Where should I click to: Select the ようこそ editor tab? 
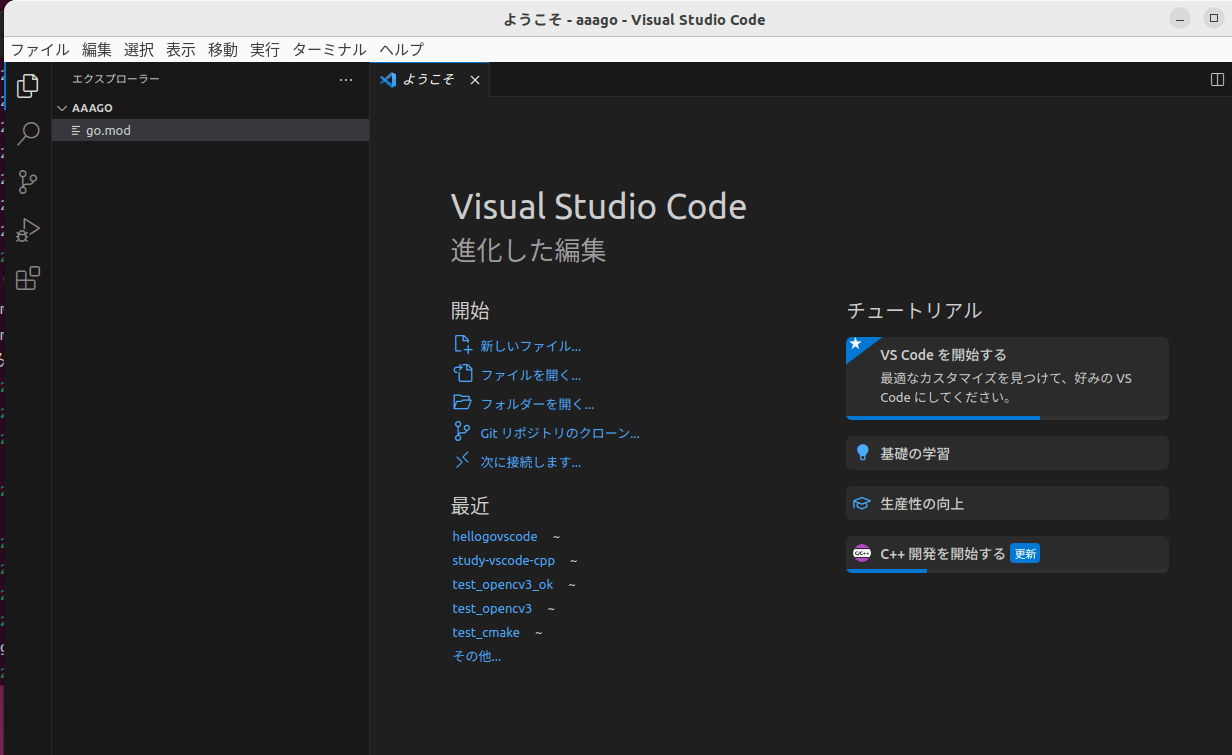[430, 80]
